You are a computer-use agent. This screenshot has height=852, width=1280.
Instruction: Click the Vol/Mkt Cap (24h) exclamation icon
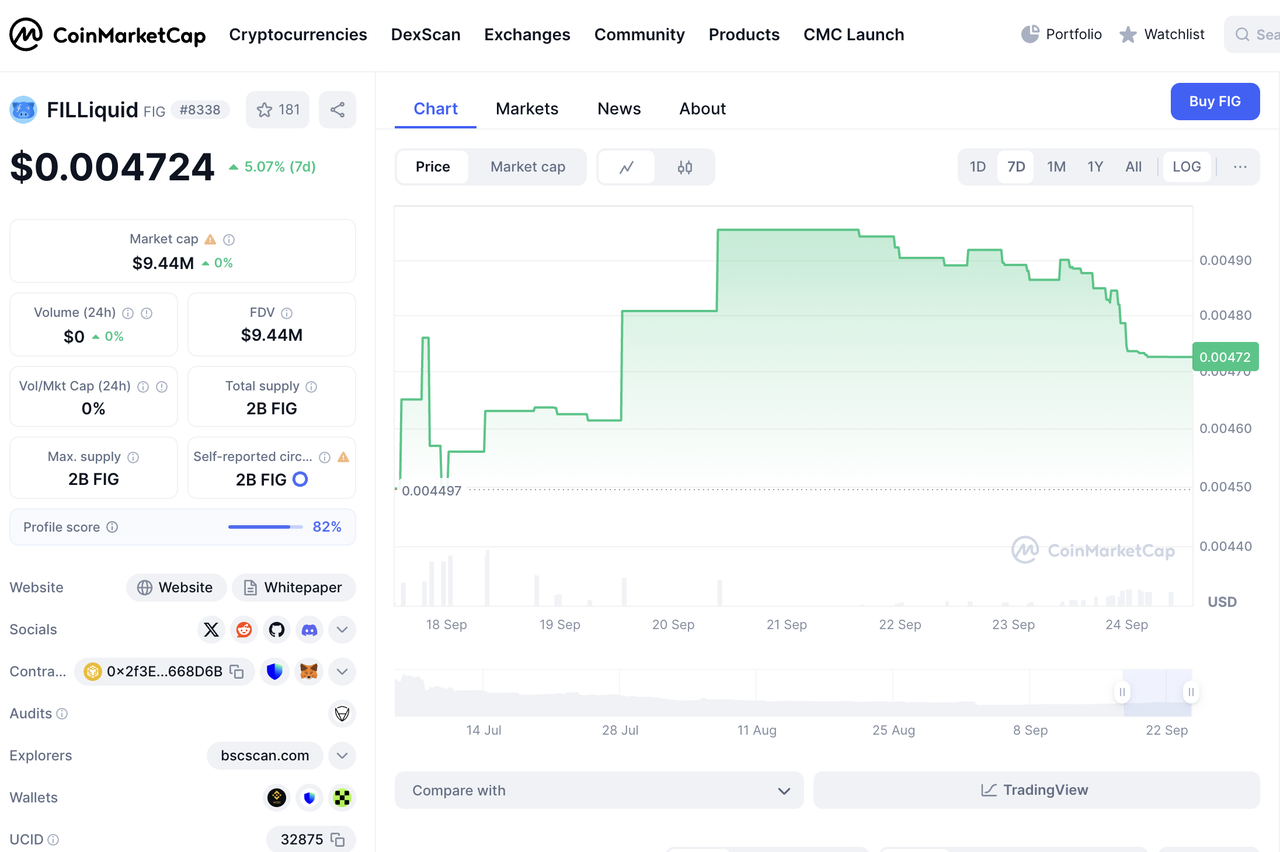tap(162, 386)
